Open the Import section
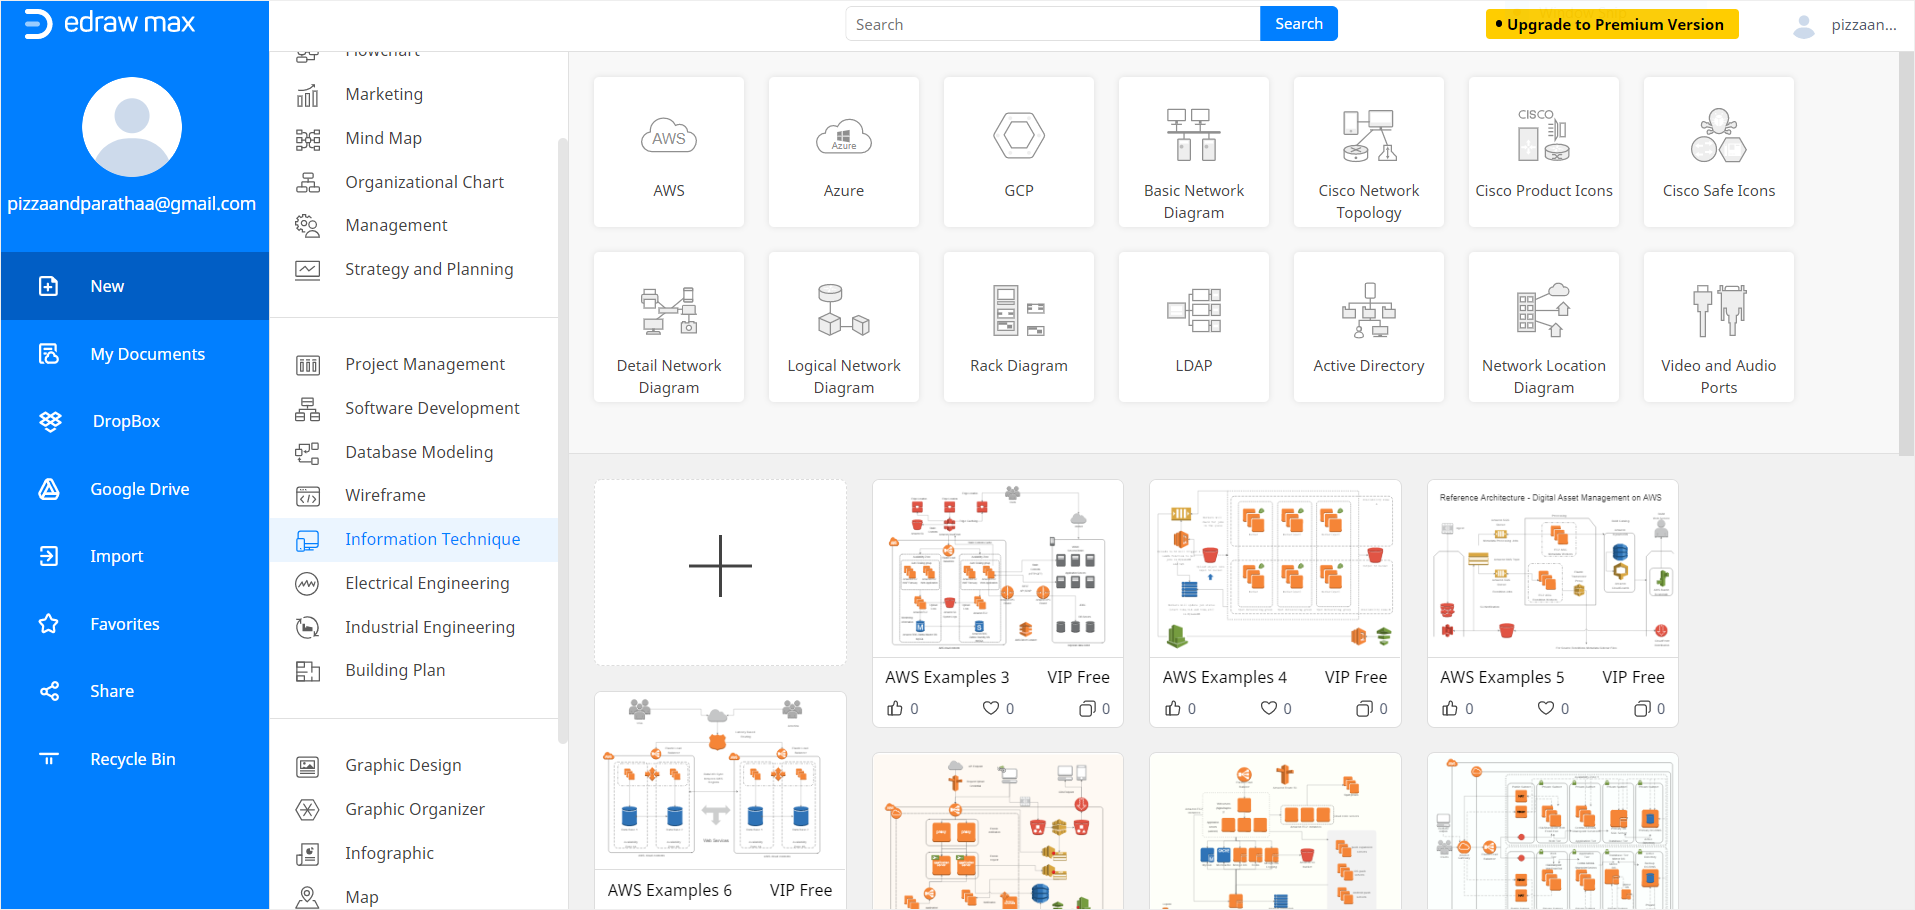Image resolution: width=1915 pixels, height=910 pixels. tap(135, 556)
